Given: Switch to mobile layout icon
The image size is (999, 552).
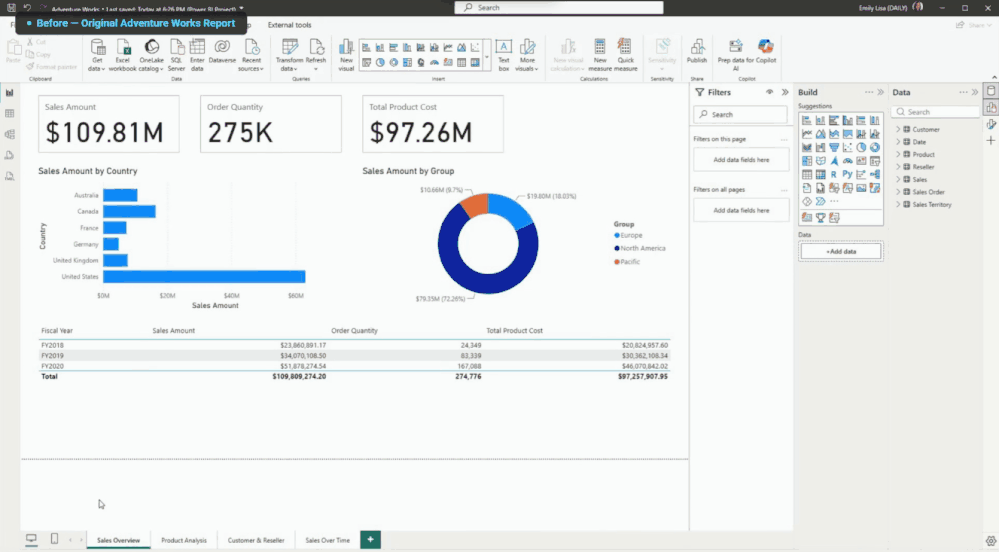Looking at the screenshot, I should coord(54,539).
